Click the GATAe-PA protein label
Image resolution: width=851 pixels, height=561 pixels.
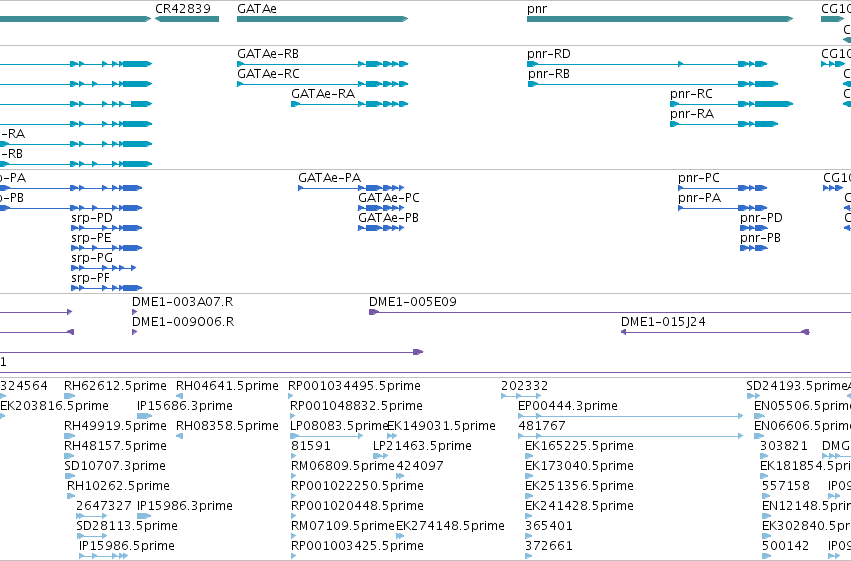click(x=329, y=178)
